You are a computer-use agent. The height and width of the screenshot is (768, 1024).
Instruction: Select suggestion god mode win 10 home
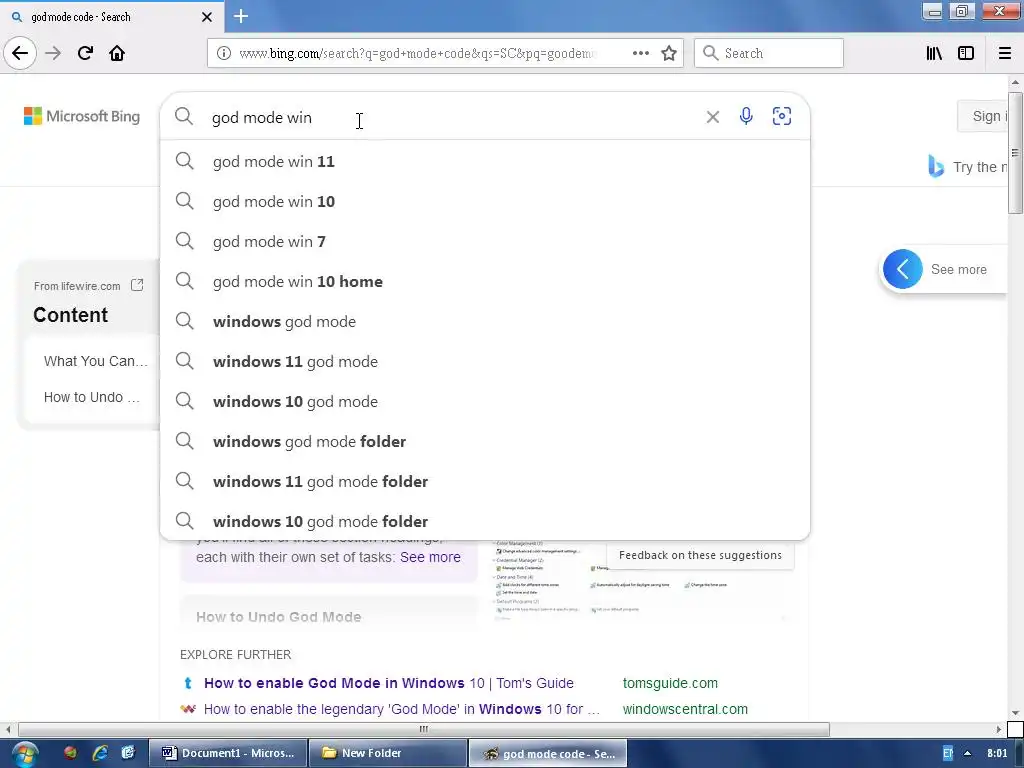485,281
